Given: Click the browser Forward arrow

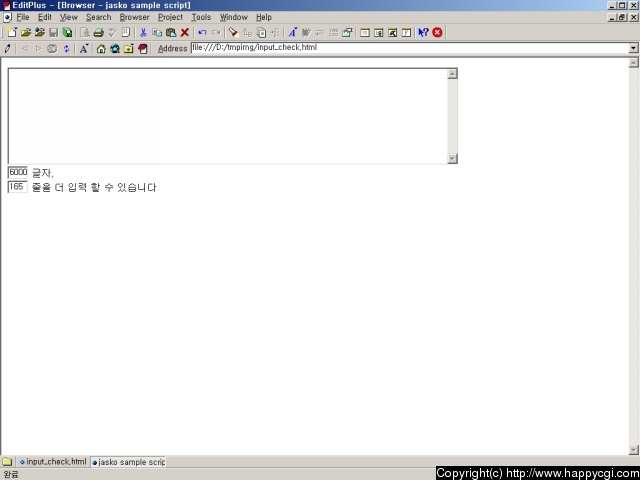Looking at the screenshot, I should tap(39, 49).
